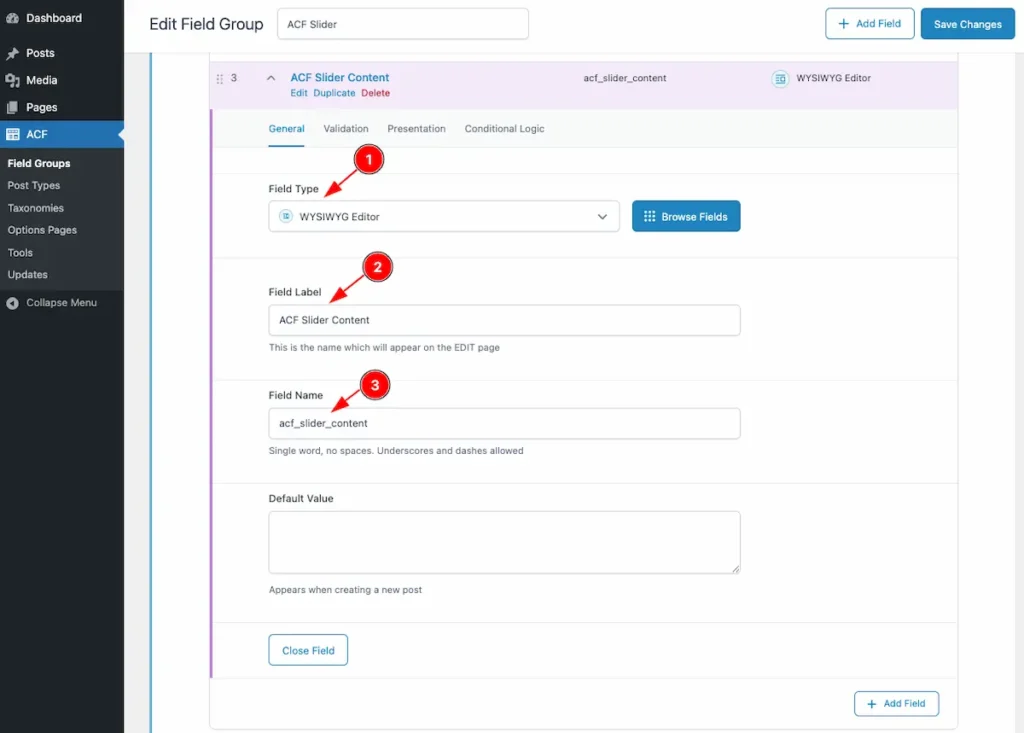The image size is (1024, 733).
Task: Delete the ACF Slider Content field
Action: 375,93
